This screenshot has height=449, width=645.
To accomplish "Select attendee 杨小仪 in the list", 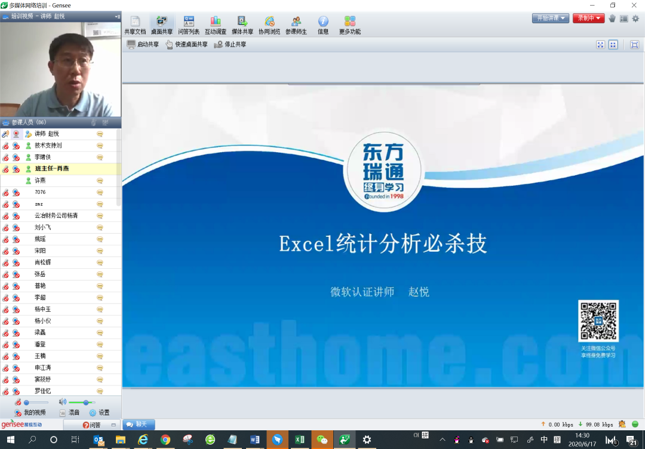I will pos(59,321).
